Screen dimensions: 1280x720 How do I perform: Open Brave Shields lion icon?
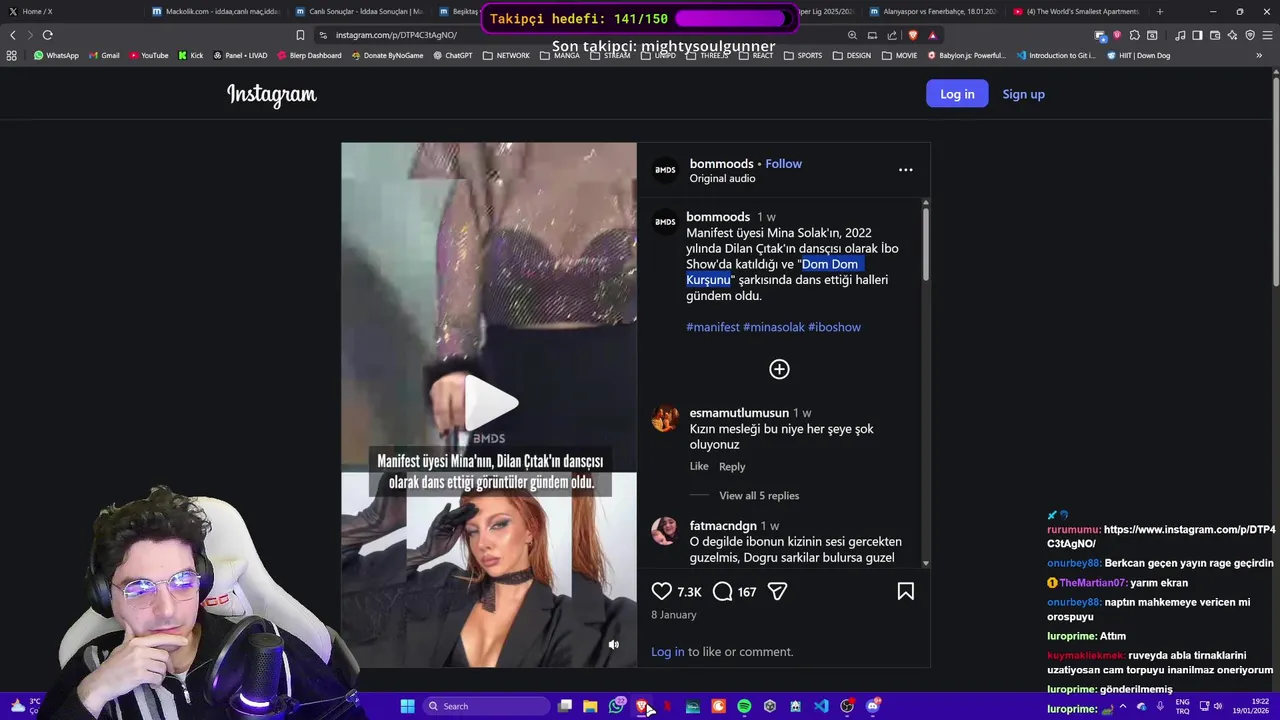pos(912,35)
